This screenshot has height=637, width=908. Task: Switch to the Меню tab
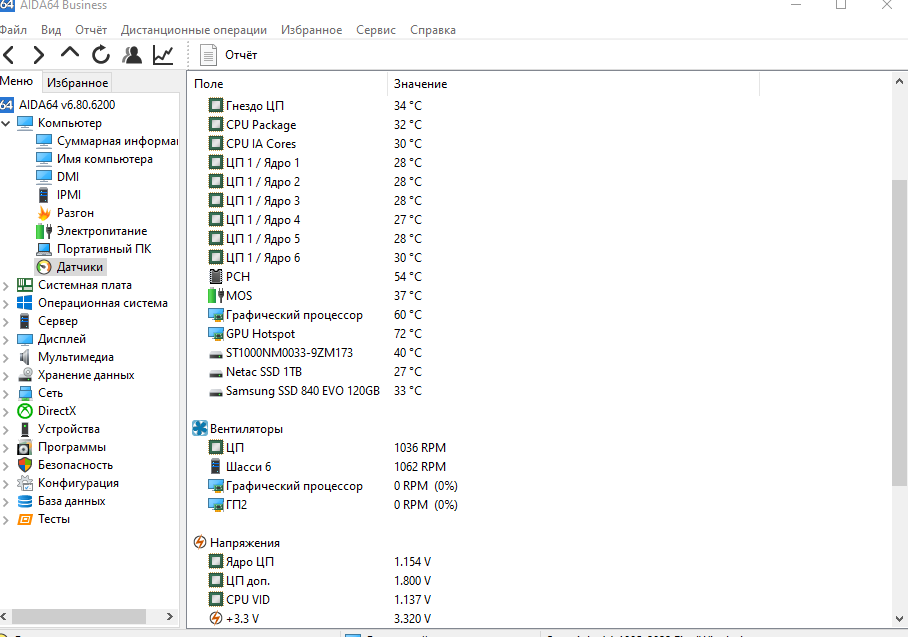point(17,81)
